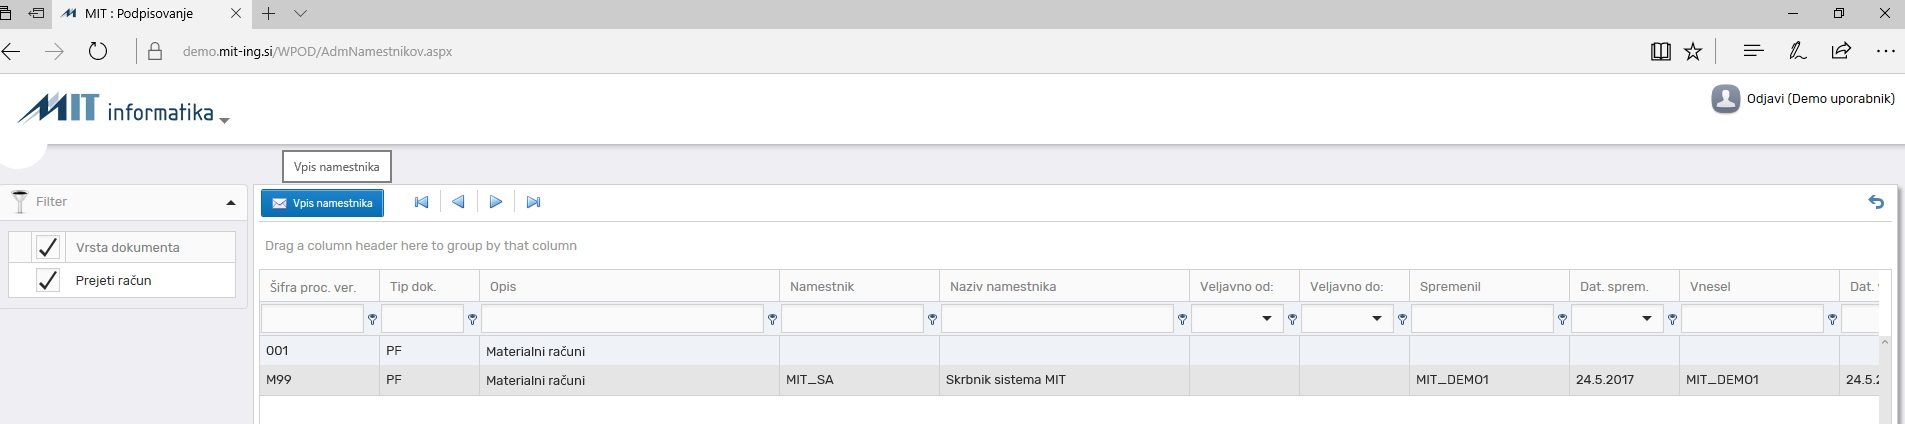
Task: Select the MIT : Podpisovanje browser tab
Action: [x=140, y=14]
